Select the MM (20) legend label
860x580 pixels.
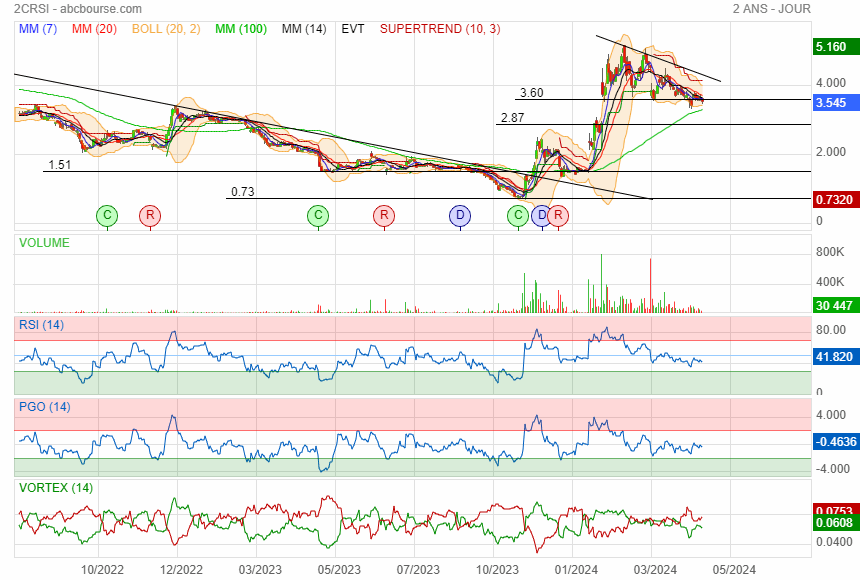pos(94,29)
